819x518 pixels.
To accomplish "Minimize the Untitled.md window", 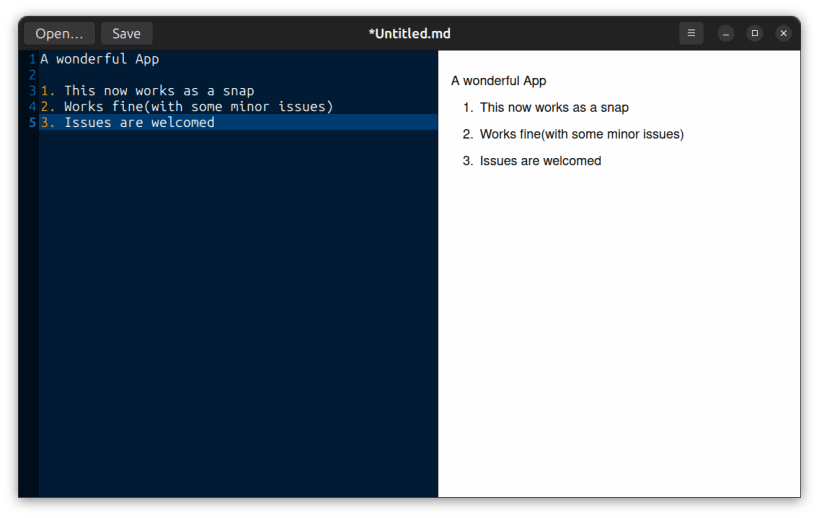I will tap(726, 33).
